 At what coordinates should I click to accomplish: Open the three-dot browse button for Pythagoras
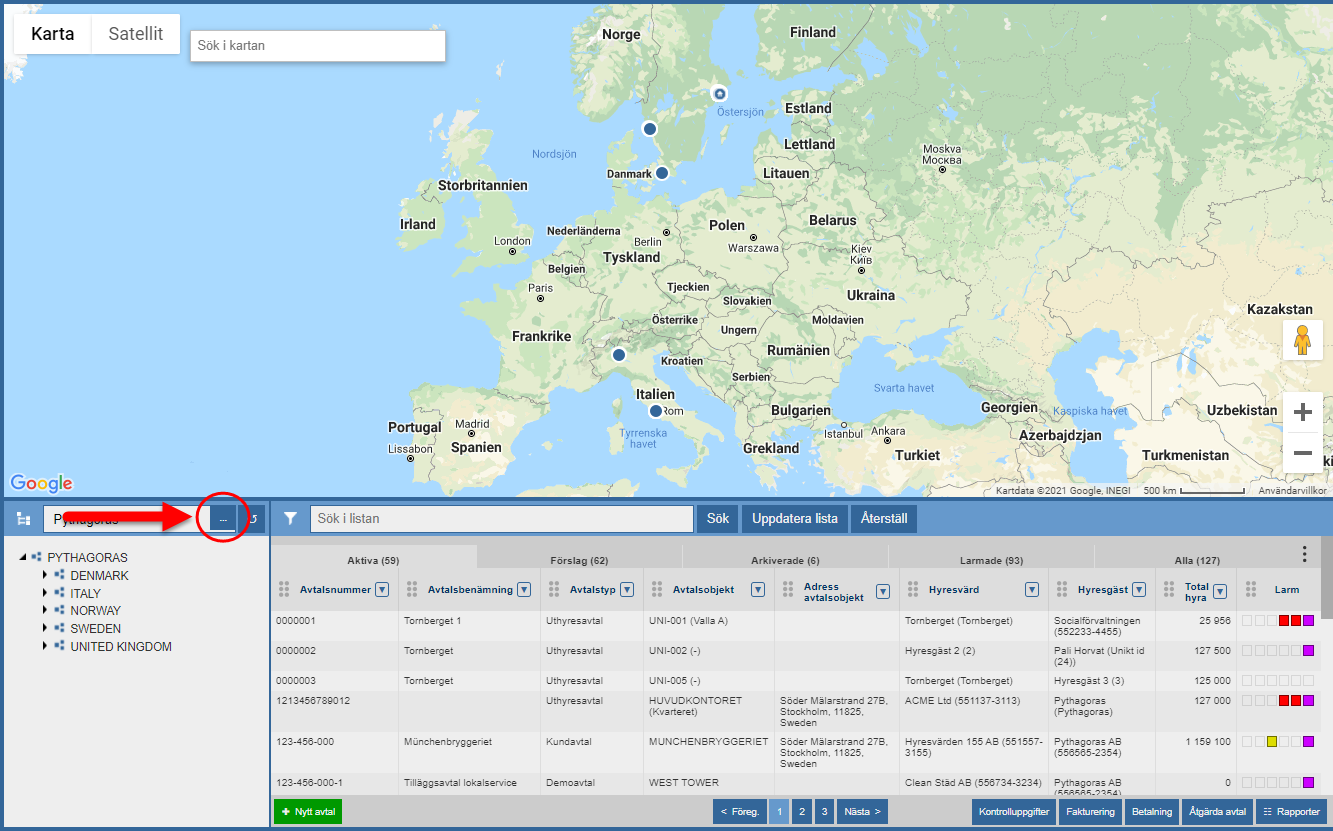[x=223, y=519]
